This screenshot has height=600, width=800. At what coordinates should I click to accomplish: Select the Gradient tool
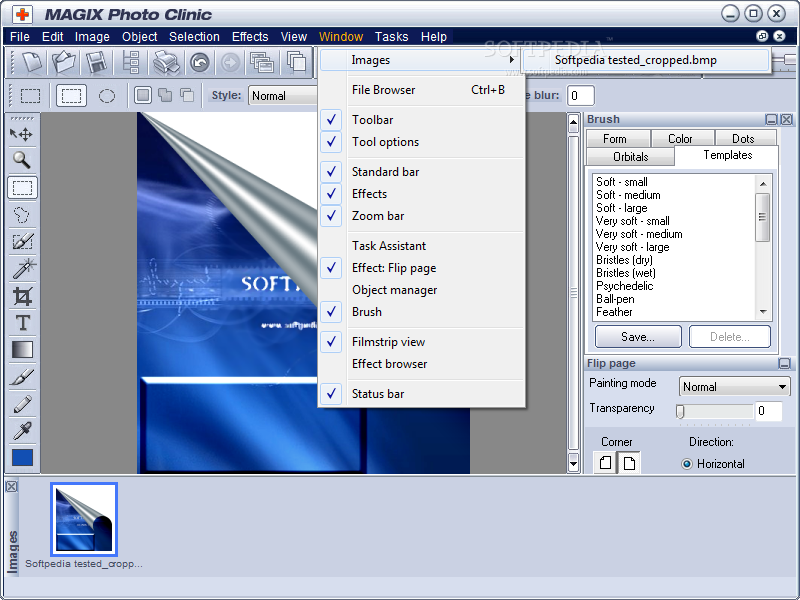point(22,350)
